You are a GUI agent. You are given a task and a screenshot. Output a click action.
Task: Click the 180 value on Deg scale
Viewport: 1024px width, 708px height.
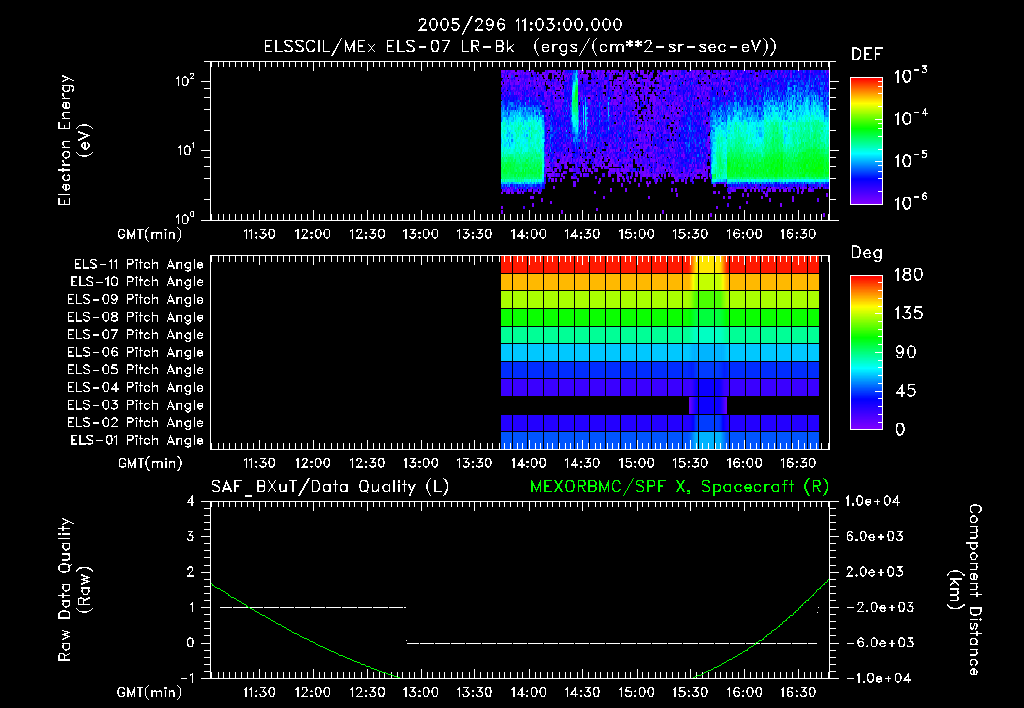[x=909, y=275]
